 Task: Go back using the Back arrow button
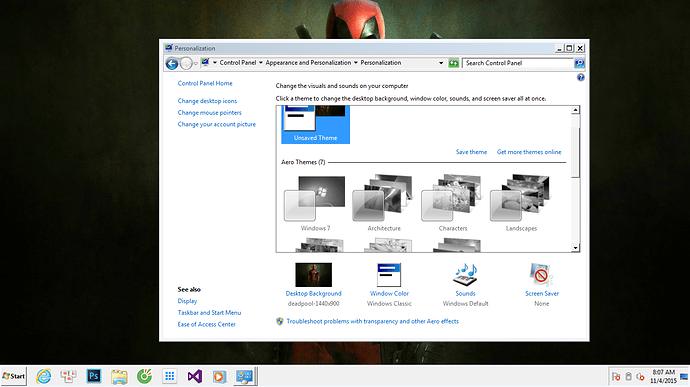pos(172,63)
